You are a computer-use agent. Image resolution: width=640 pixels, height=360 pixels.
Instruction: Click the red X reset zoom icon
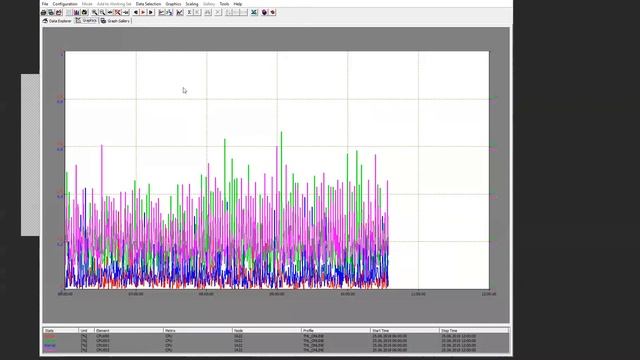(118, 13)
